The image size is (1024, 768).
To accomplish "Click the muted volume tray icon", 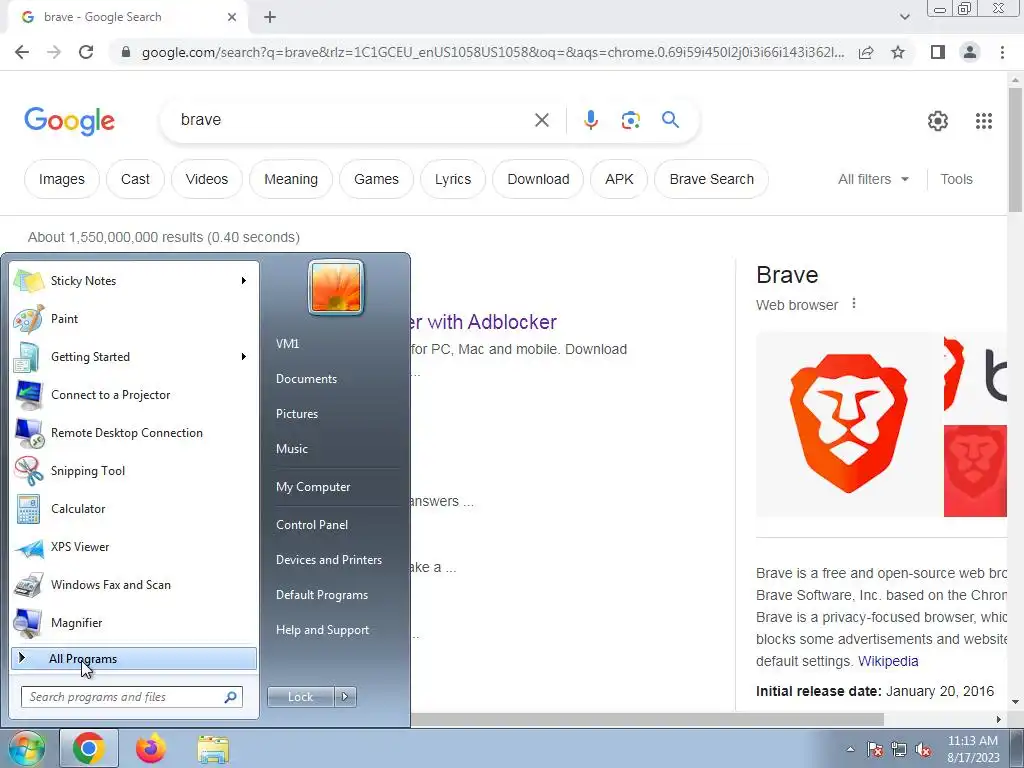I will tap(923, 750).
